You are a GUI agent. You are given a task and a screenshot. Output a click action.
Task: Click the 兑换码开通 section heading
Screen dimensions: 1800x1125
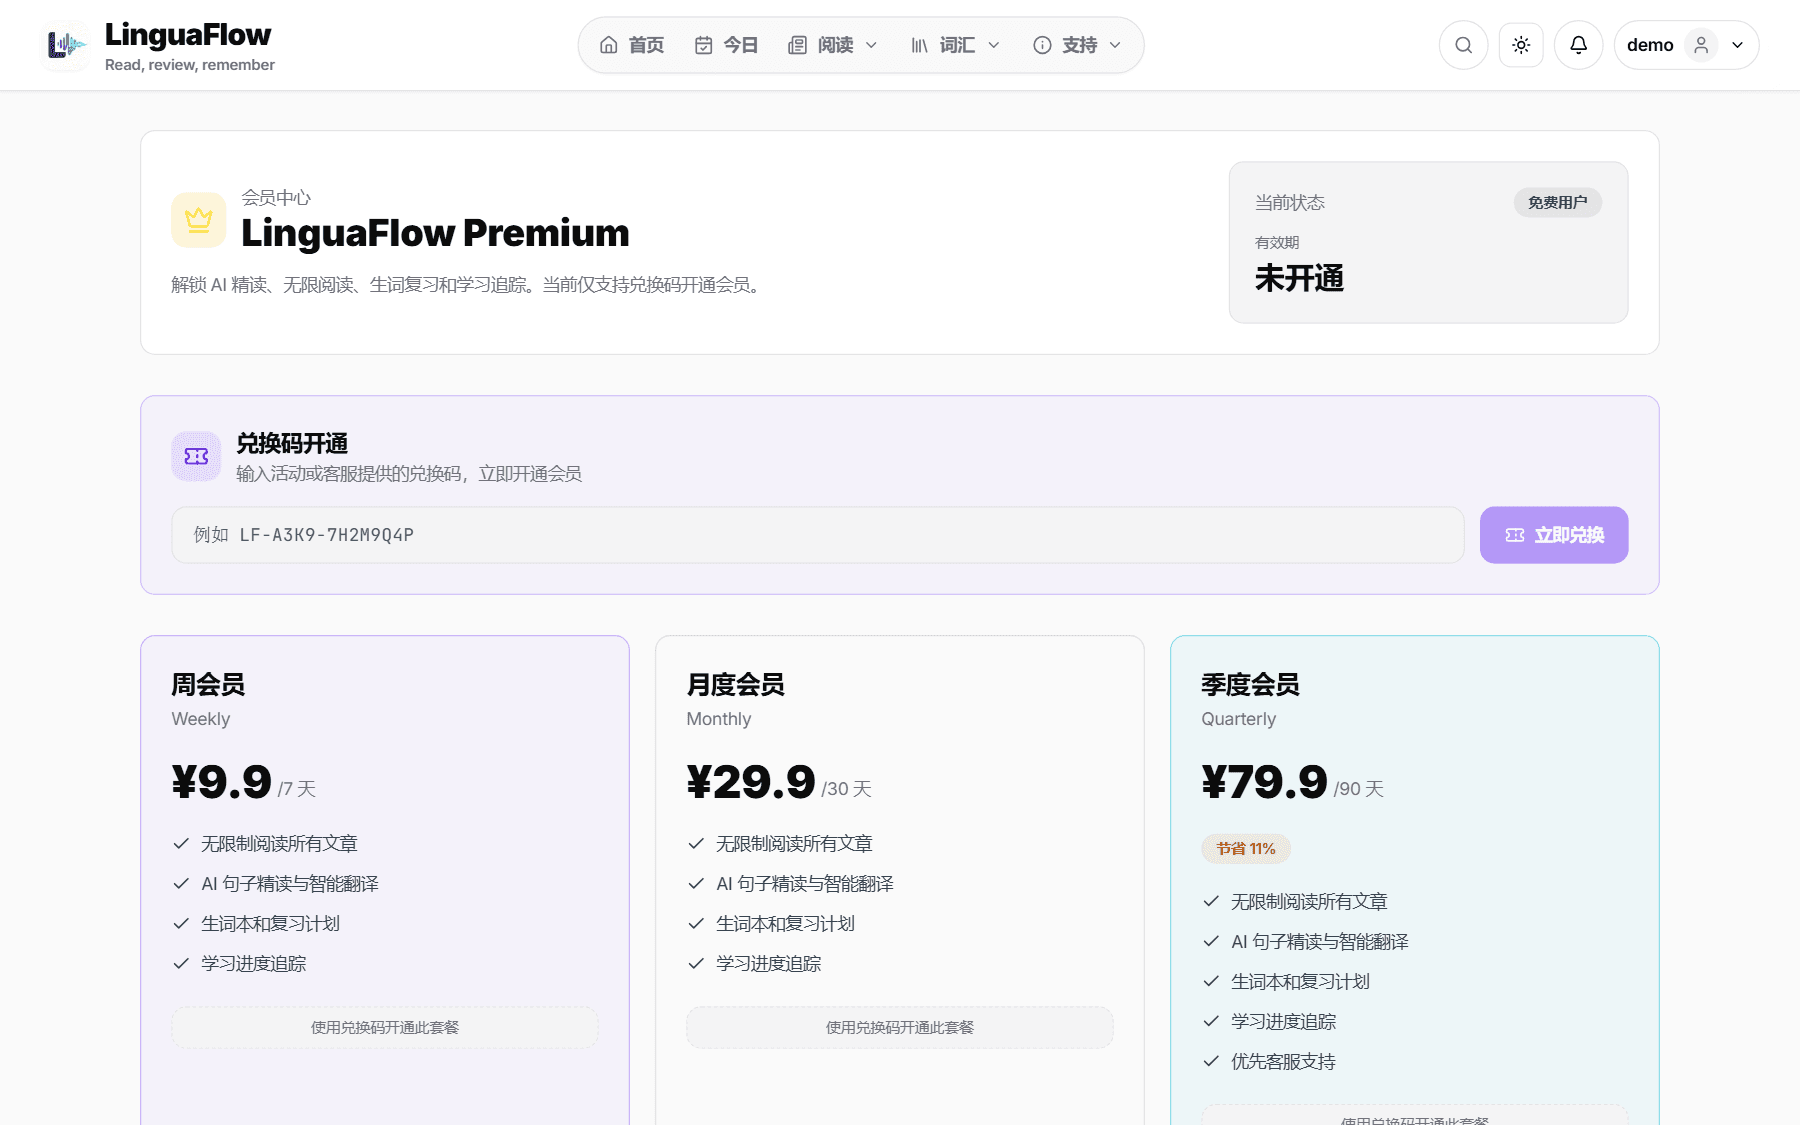point(292,443)
